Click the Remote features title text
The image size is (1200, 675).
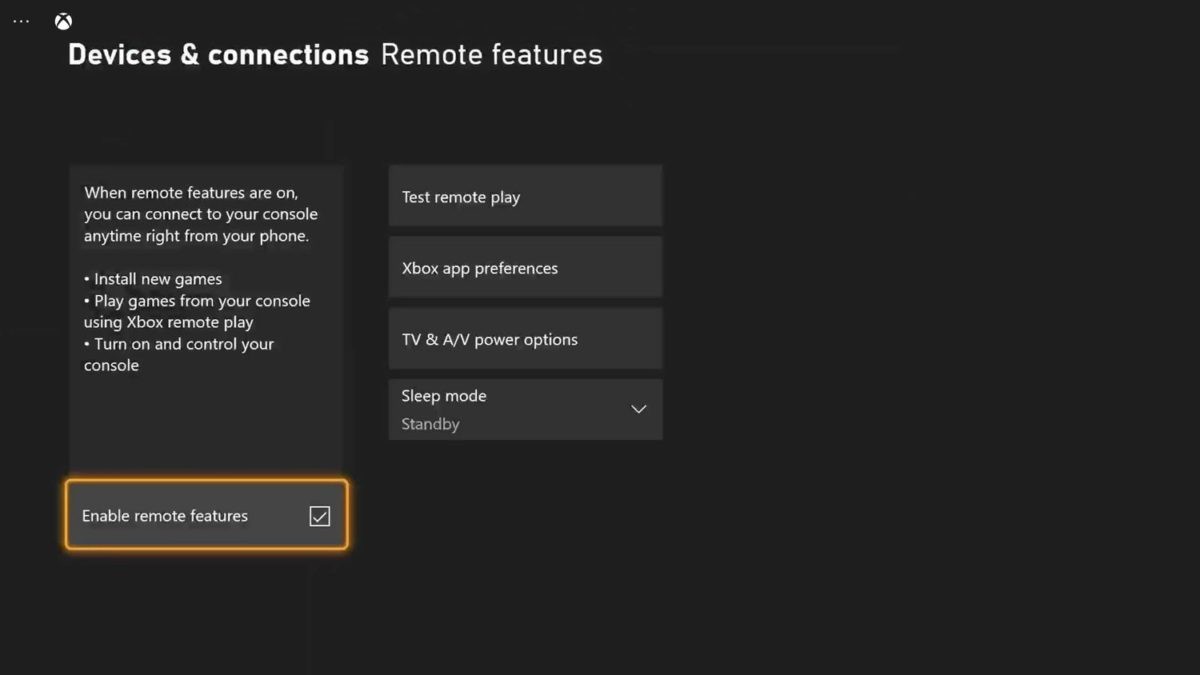[492, 54]
